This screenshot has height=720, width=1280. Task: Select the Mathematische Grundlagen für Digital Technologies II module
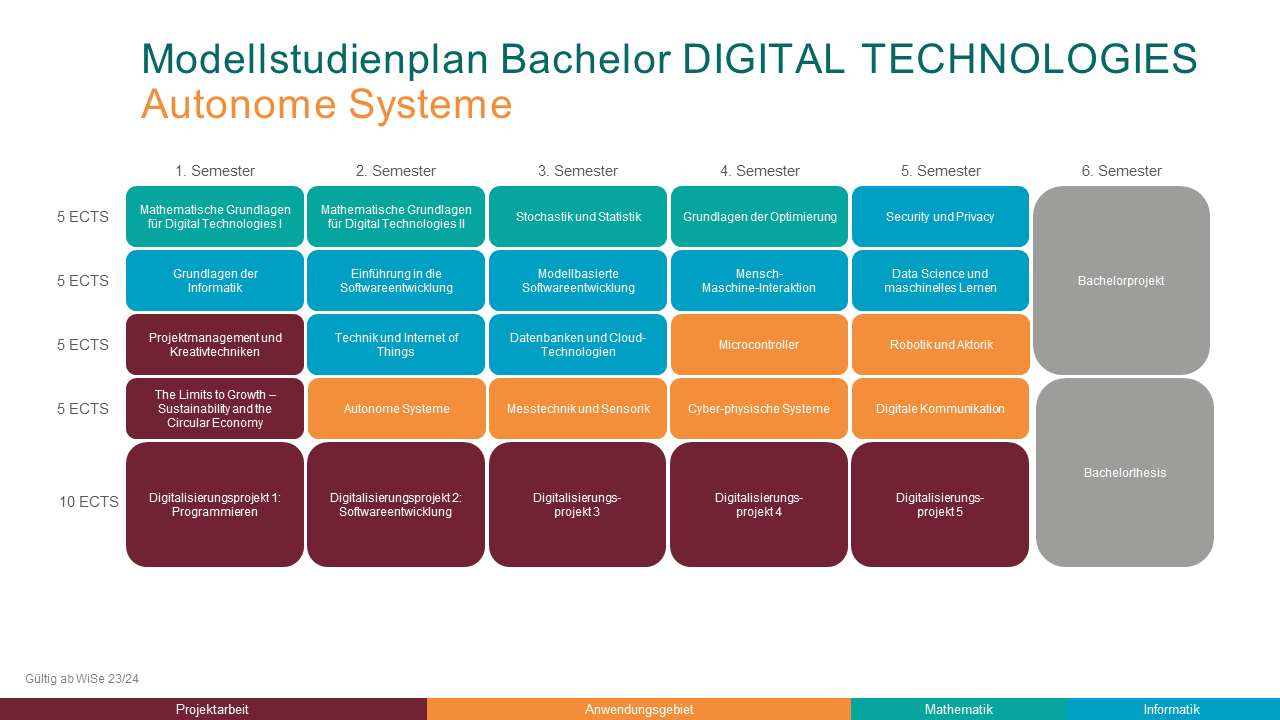[396, 216]
